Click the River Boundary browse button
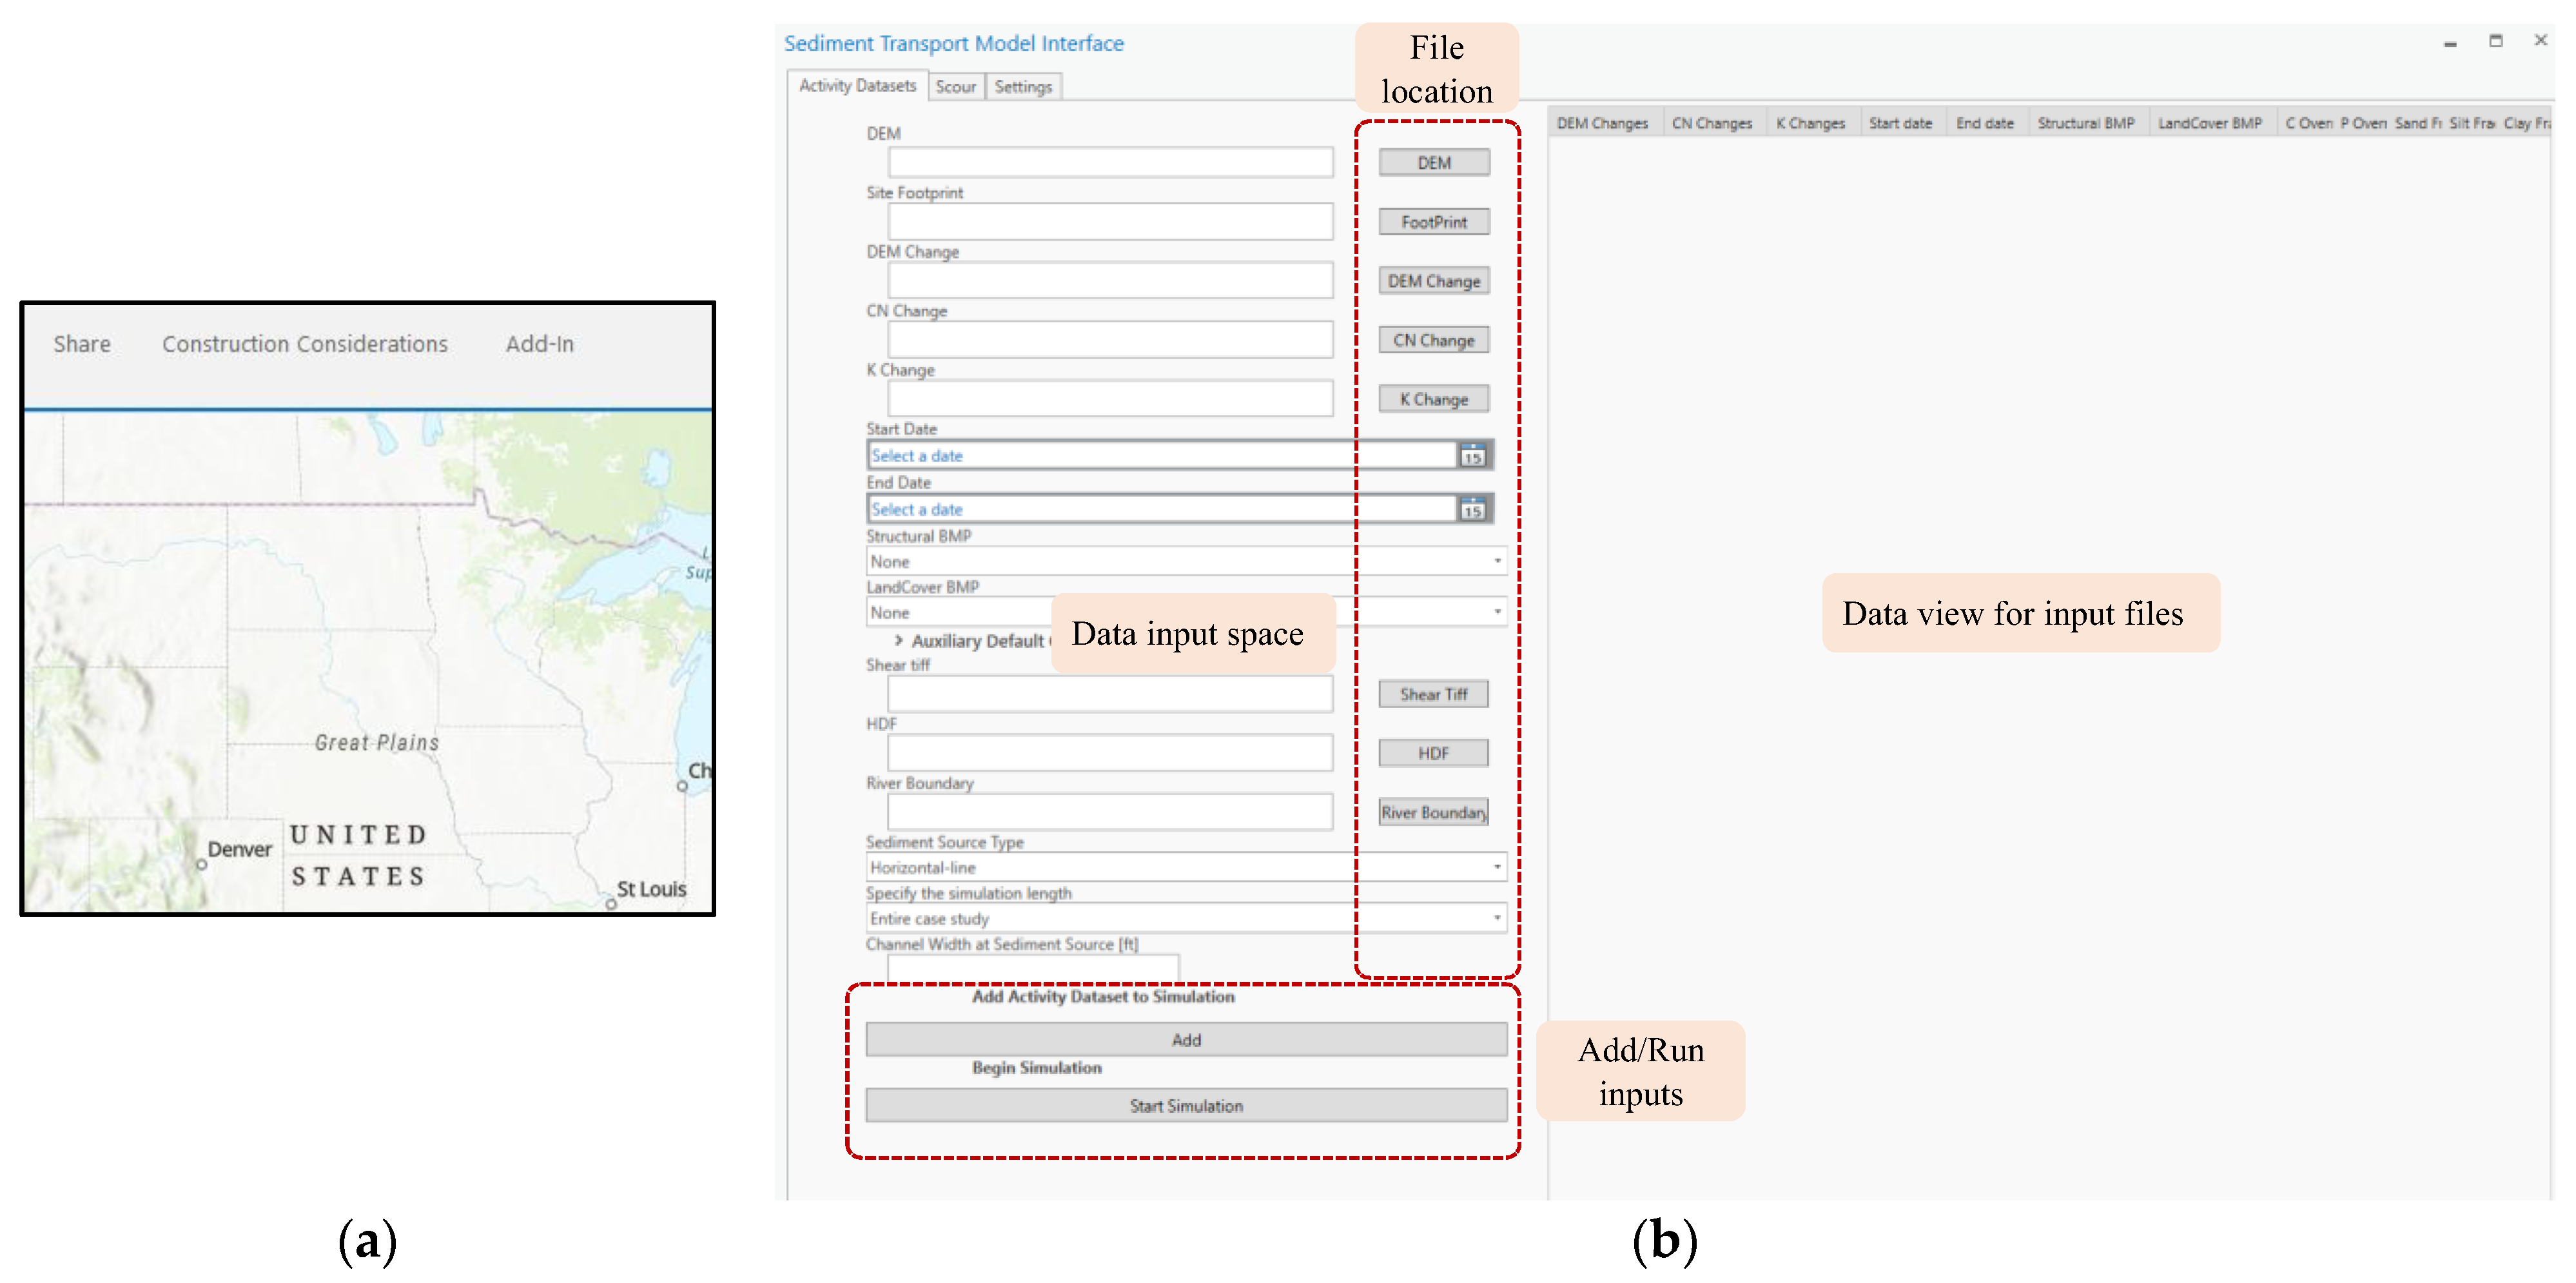This screenshot has width=2576, height=1283. [1433, 812]
